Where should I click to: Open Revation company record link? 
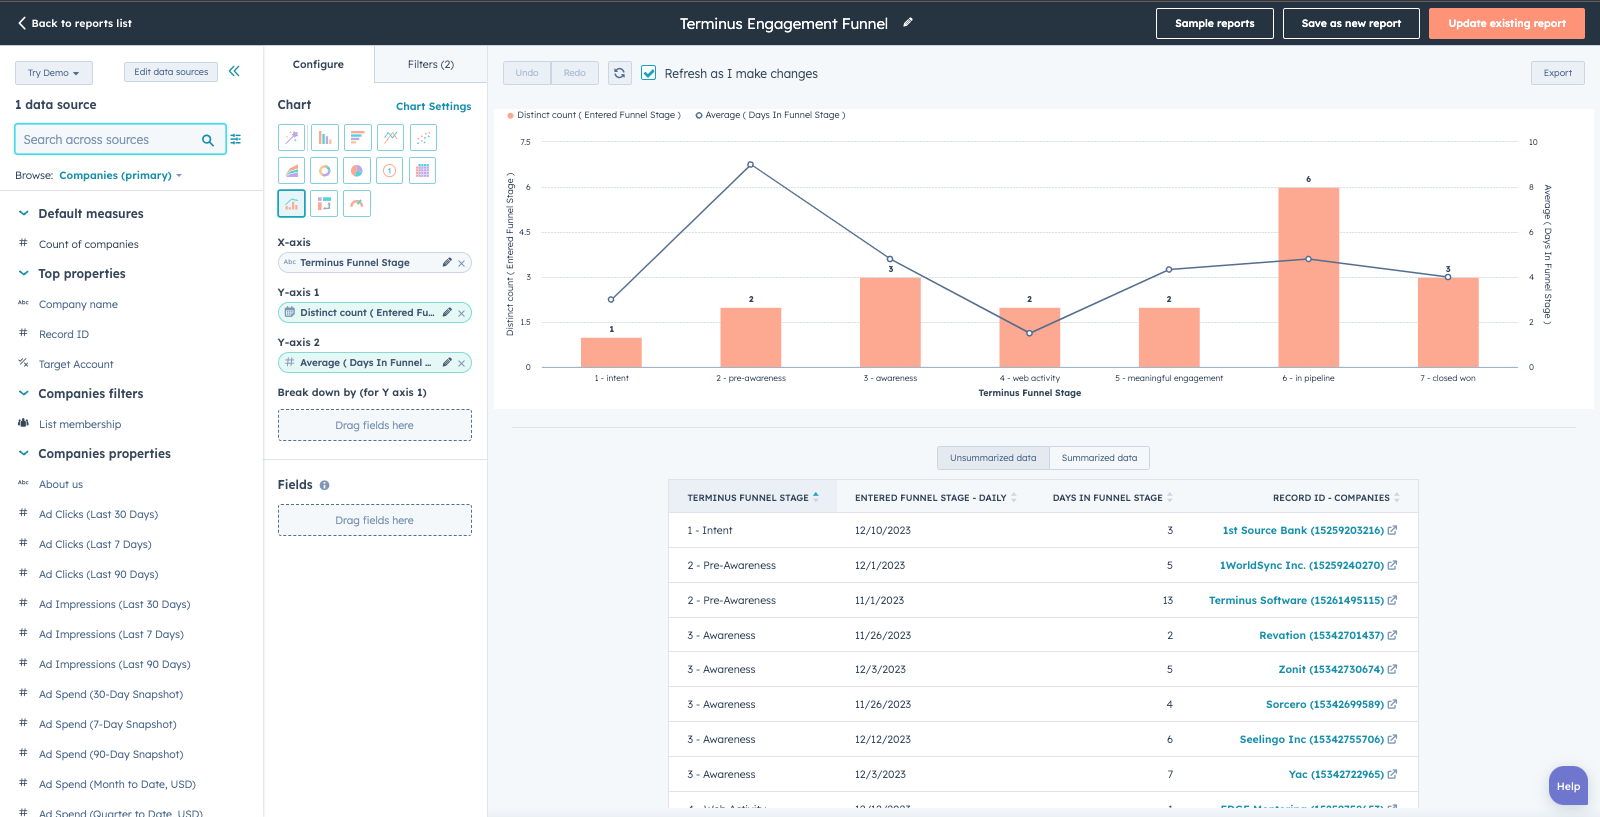[1321, 635]
